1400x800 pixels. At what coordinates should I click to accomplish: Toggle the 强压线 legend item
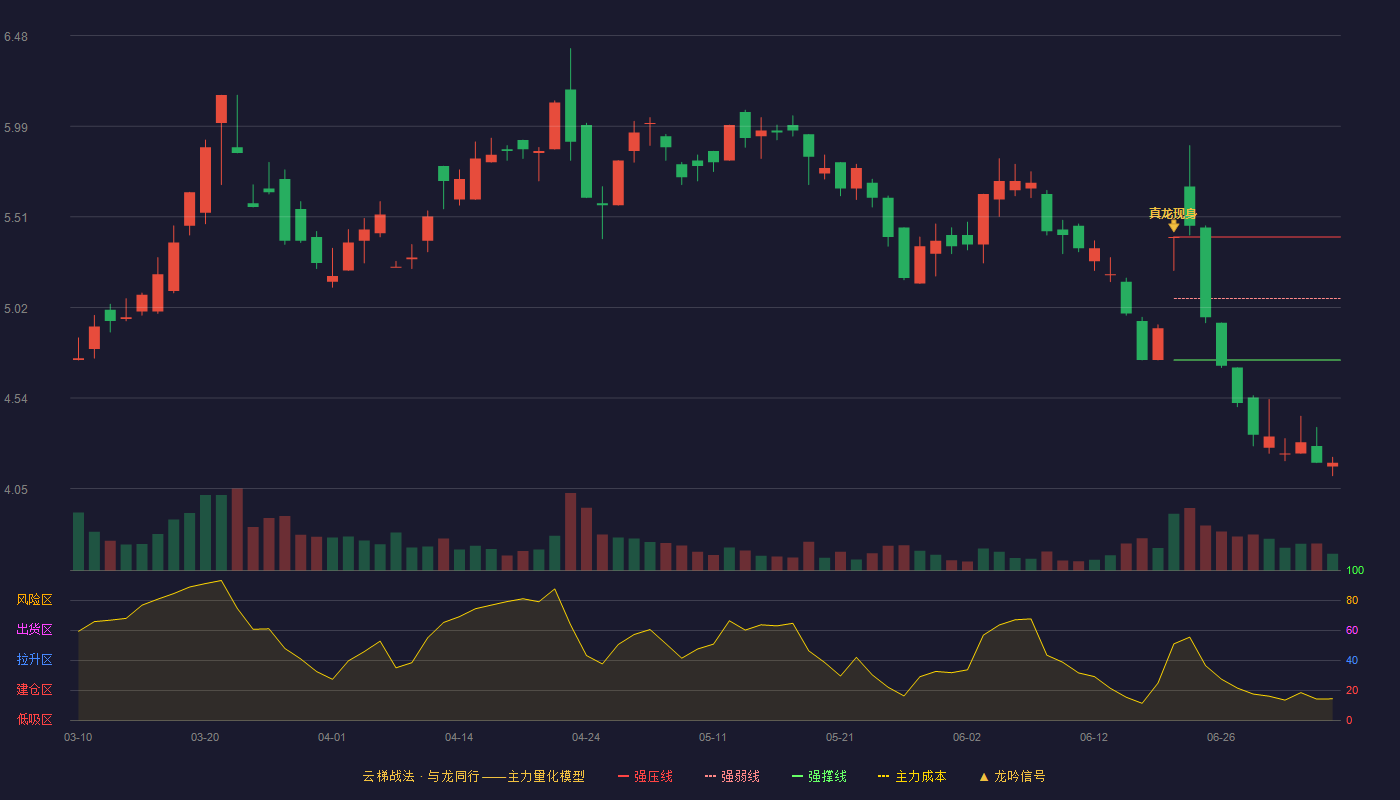[x=645, y=776]
